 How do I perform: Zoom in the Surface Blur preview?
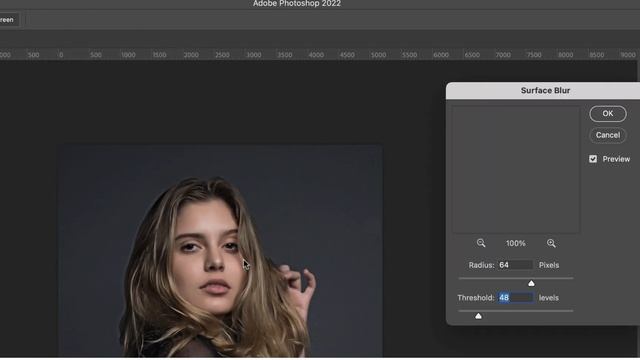[x=551, y=243]
